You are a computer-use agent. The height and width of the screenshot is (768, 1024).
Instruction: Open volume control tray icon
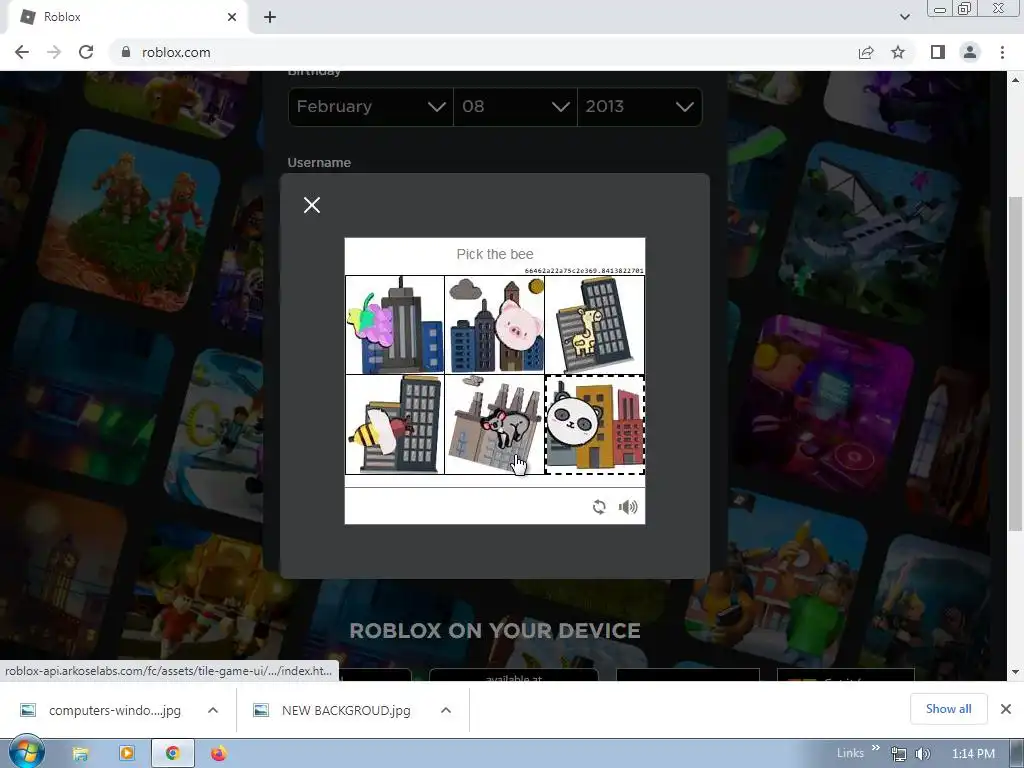(922, 754)
